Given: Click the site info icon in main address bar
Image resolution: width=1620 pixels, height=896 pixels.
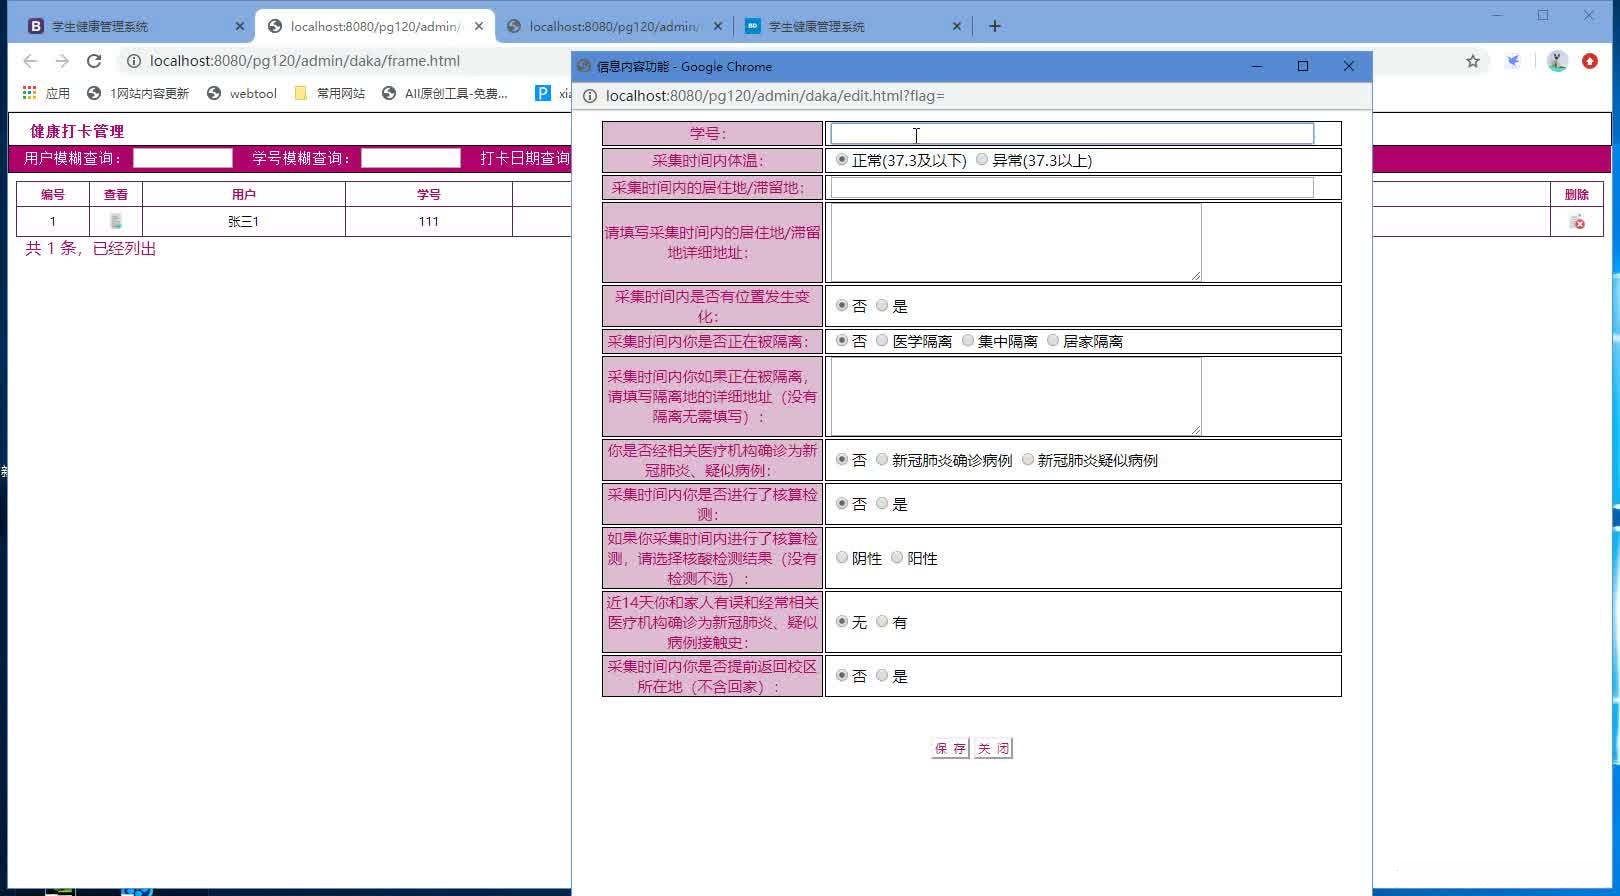Looking at the screenshot, I should (134, 61).
